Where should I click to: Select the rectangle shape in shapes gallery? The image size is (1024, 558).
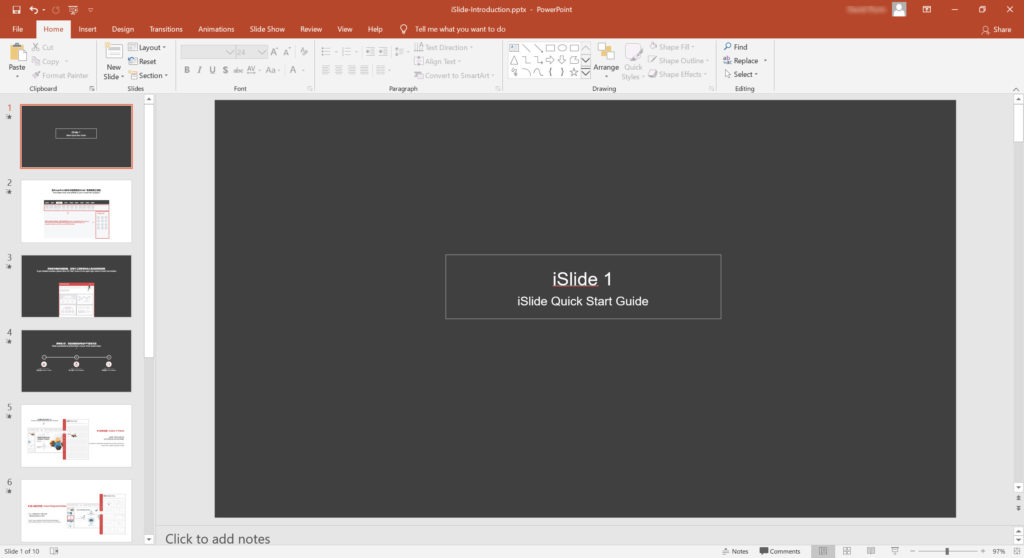coord(550,48)
